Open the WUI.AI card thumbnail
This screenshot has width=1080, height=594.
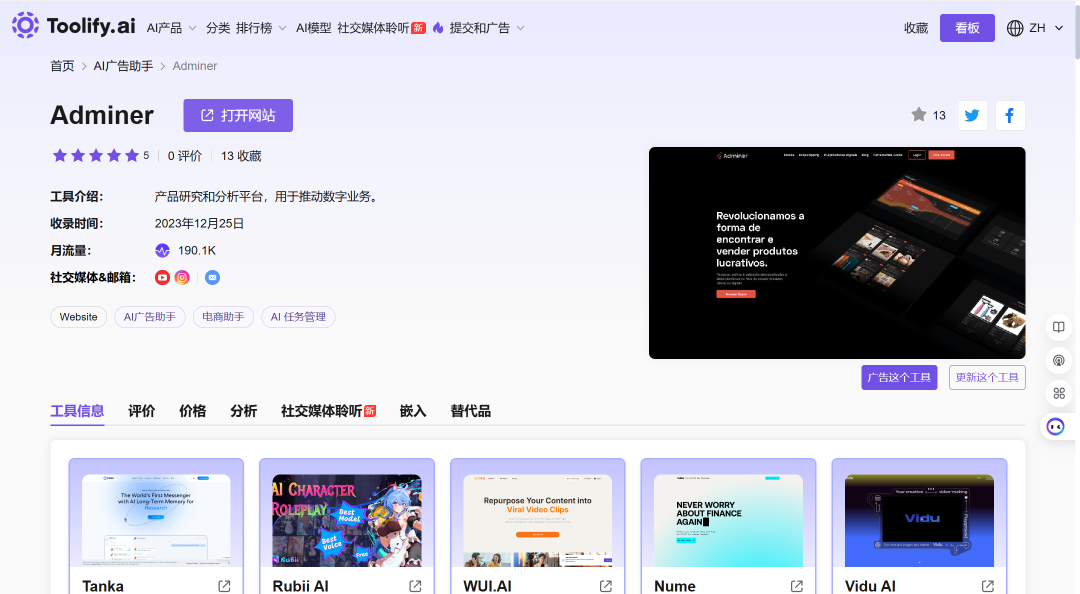coord(538,520)
